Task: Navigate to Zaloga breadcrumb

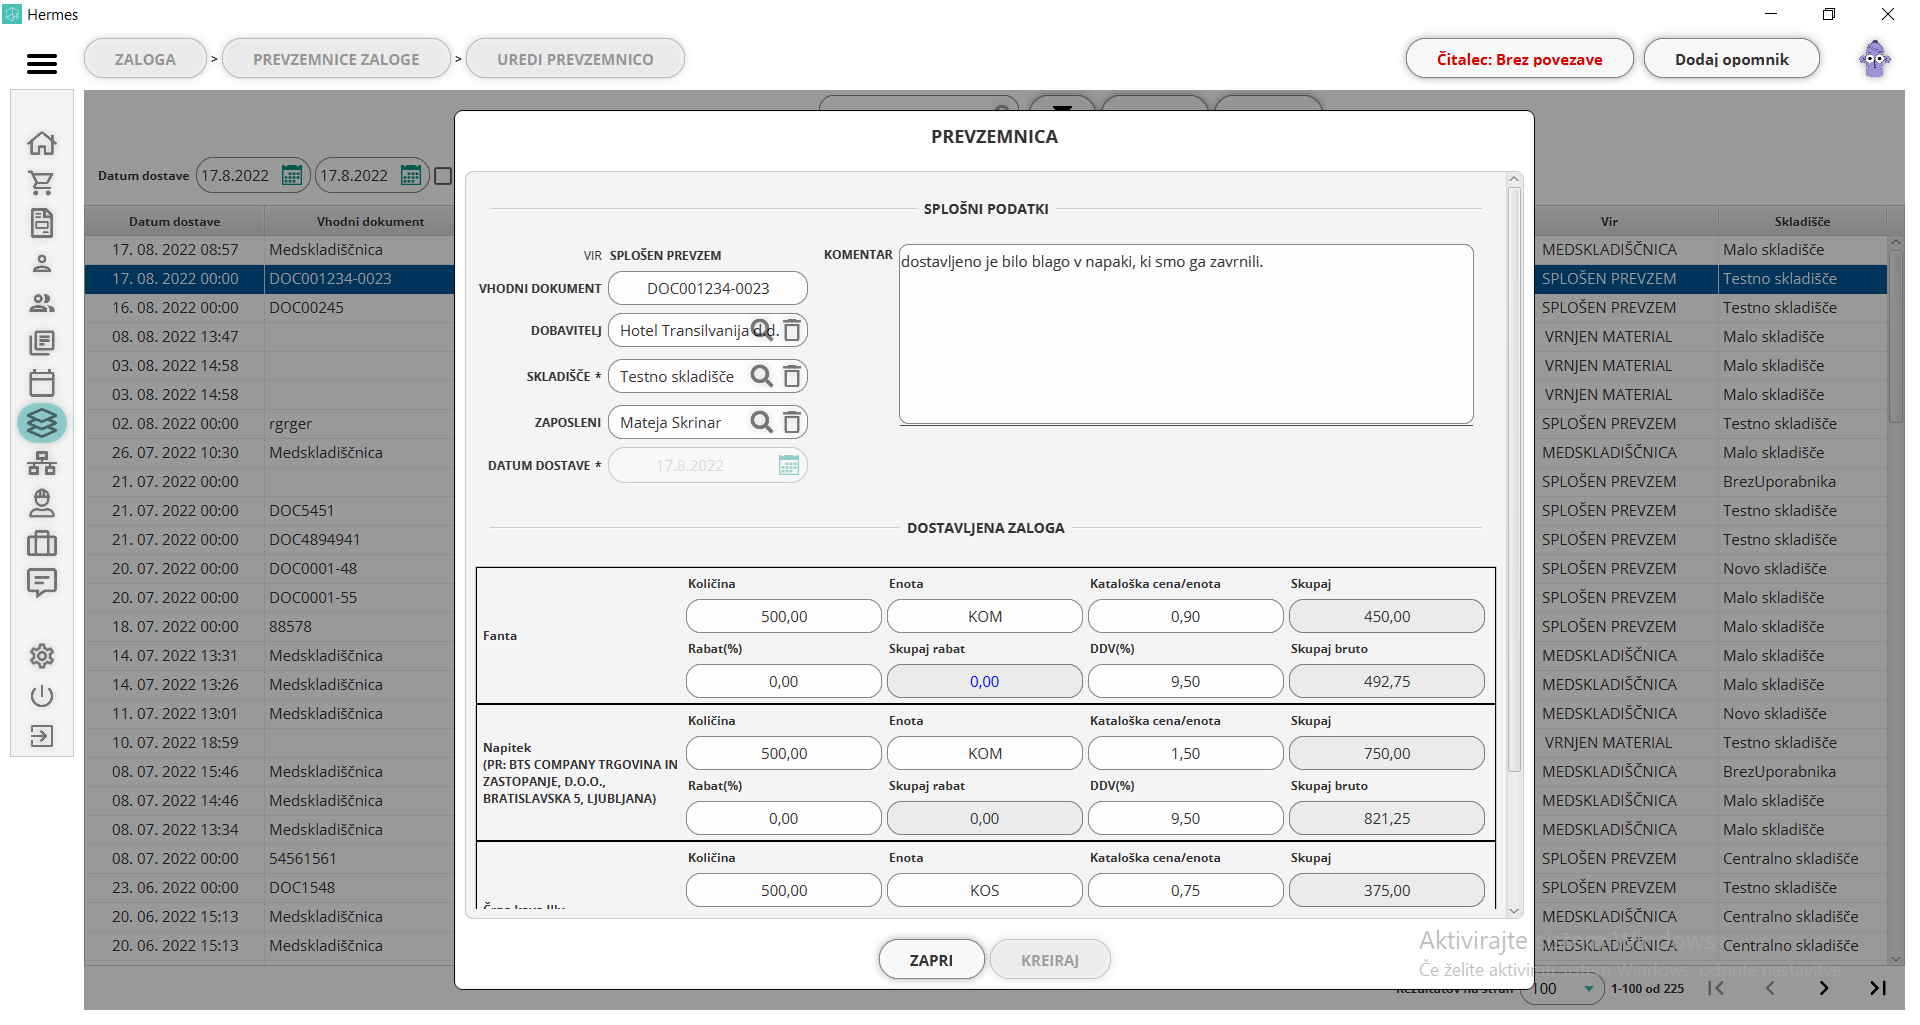Action: pos(145,59)
